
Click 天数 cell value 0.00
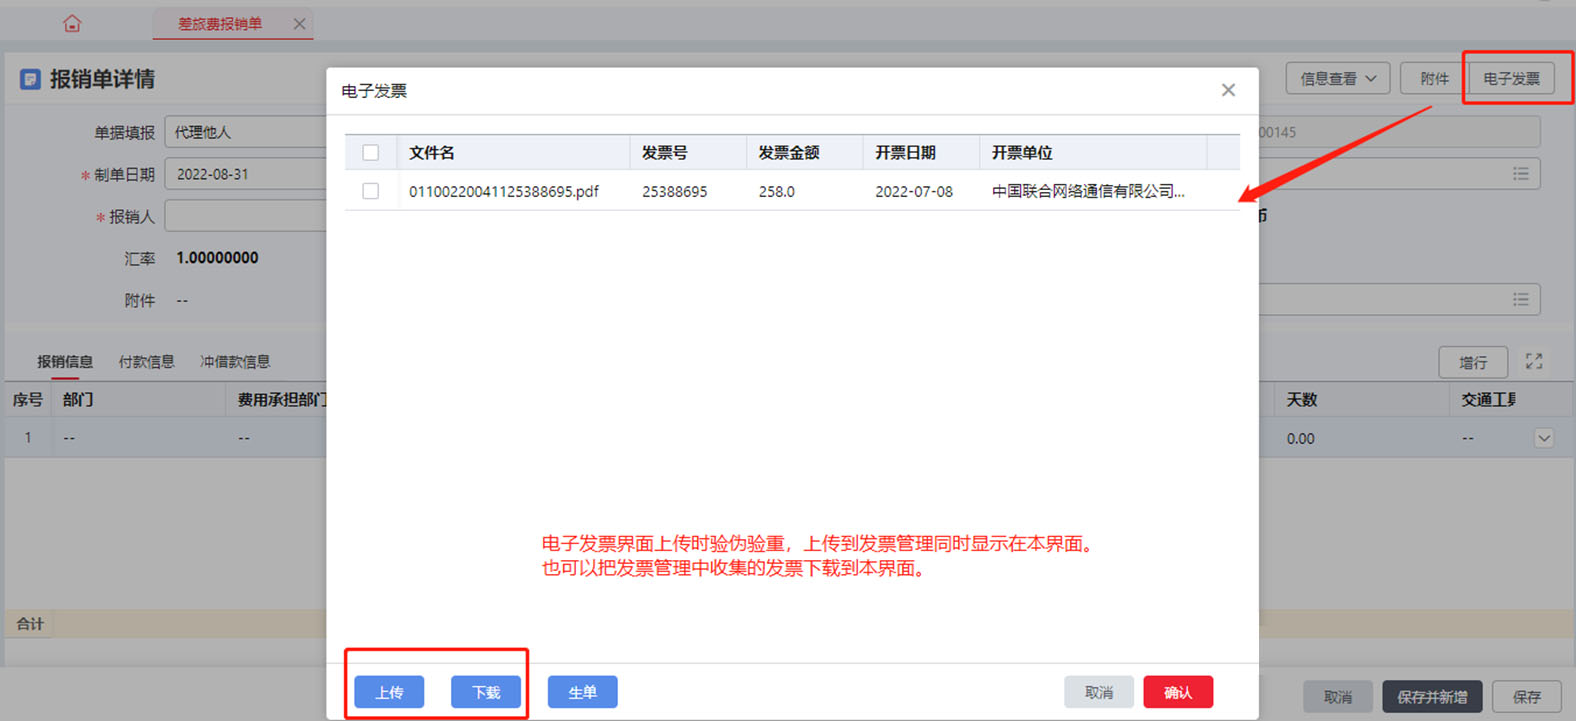pos(1301,438)
